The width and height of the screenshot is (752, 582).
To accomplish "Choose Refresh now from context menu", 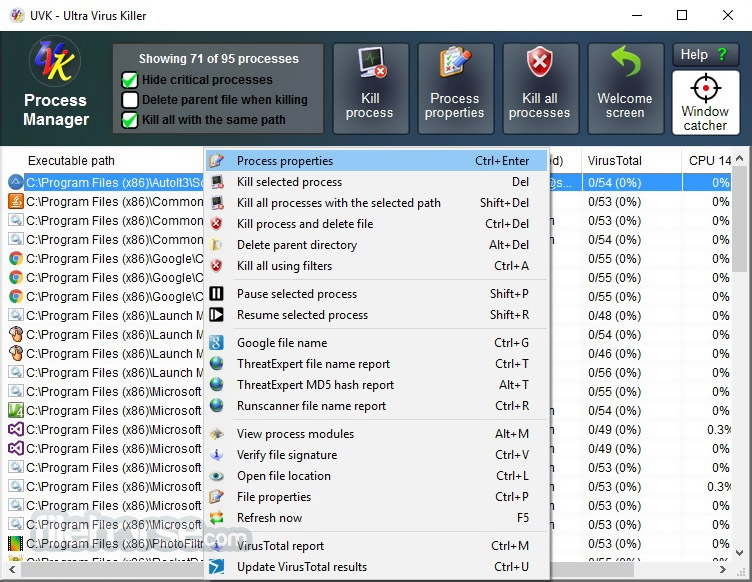I will pos(376,518).
